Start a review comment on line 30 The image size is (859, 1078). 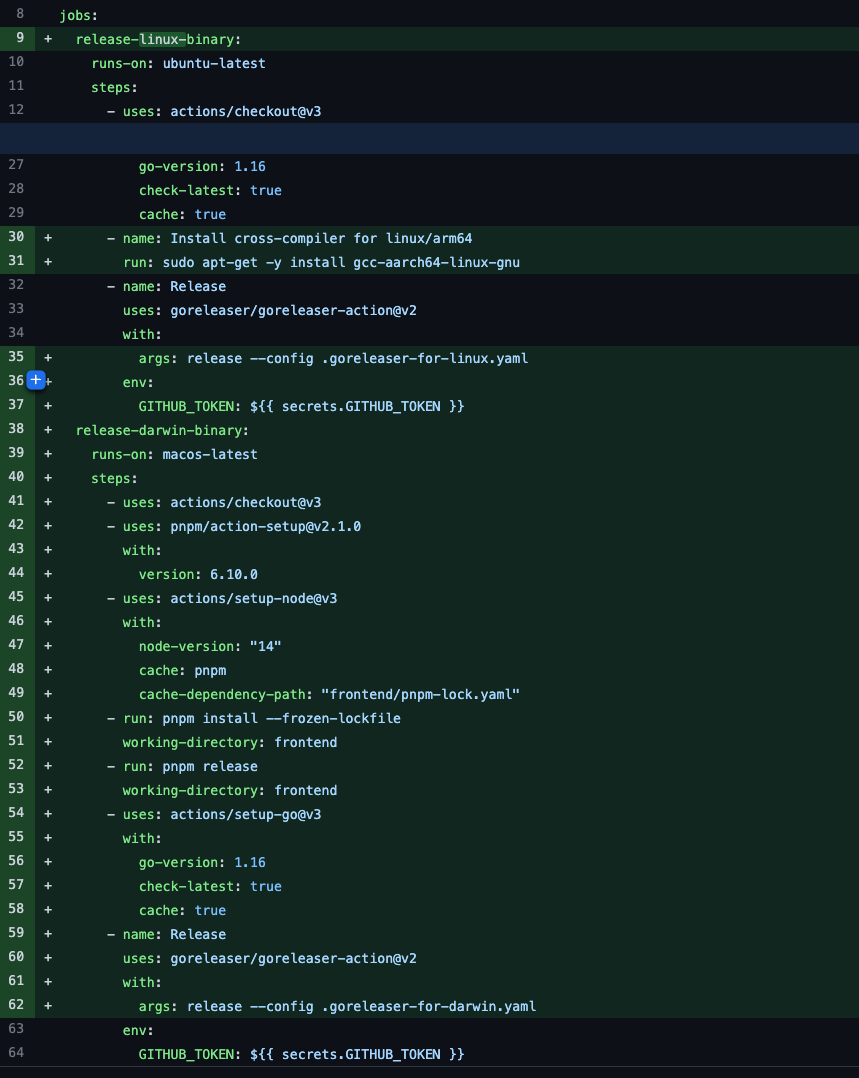(x=36, y=238)
